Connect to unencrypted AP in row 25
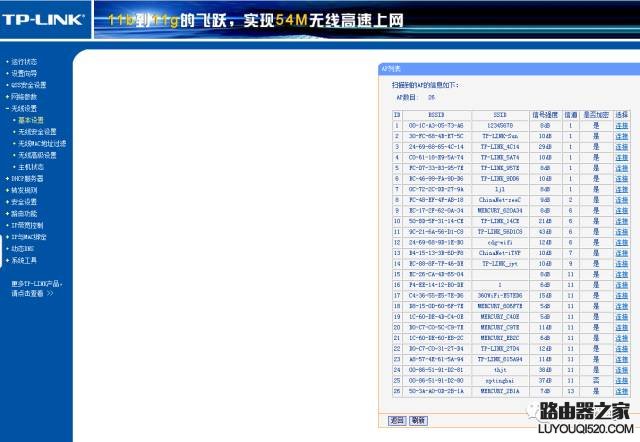Image resolution: width=640 pixels, height=442 pixels. coord(622,380)
